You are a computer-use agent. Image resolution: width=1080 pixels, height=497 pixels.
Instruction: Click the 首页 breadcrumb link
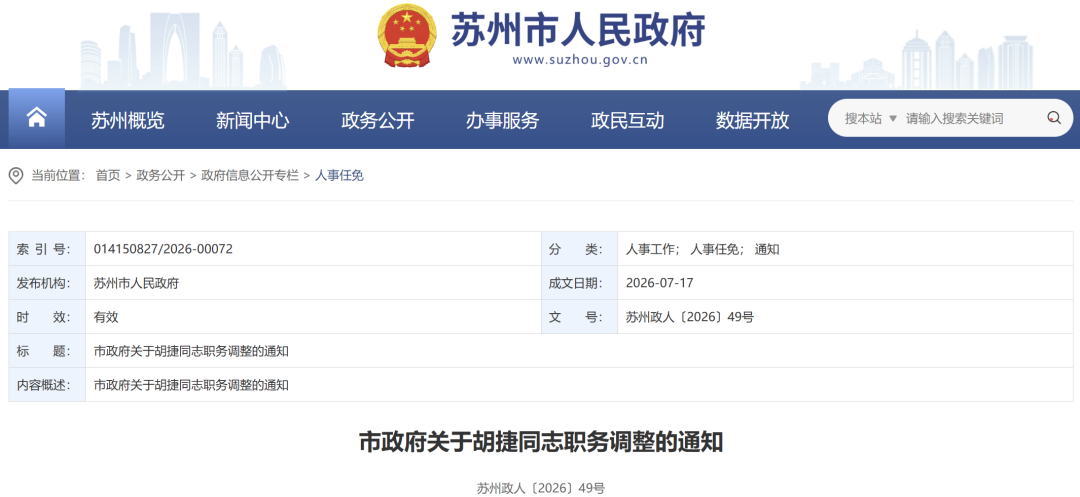click(107, 176)
